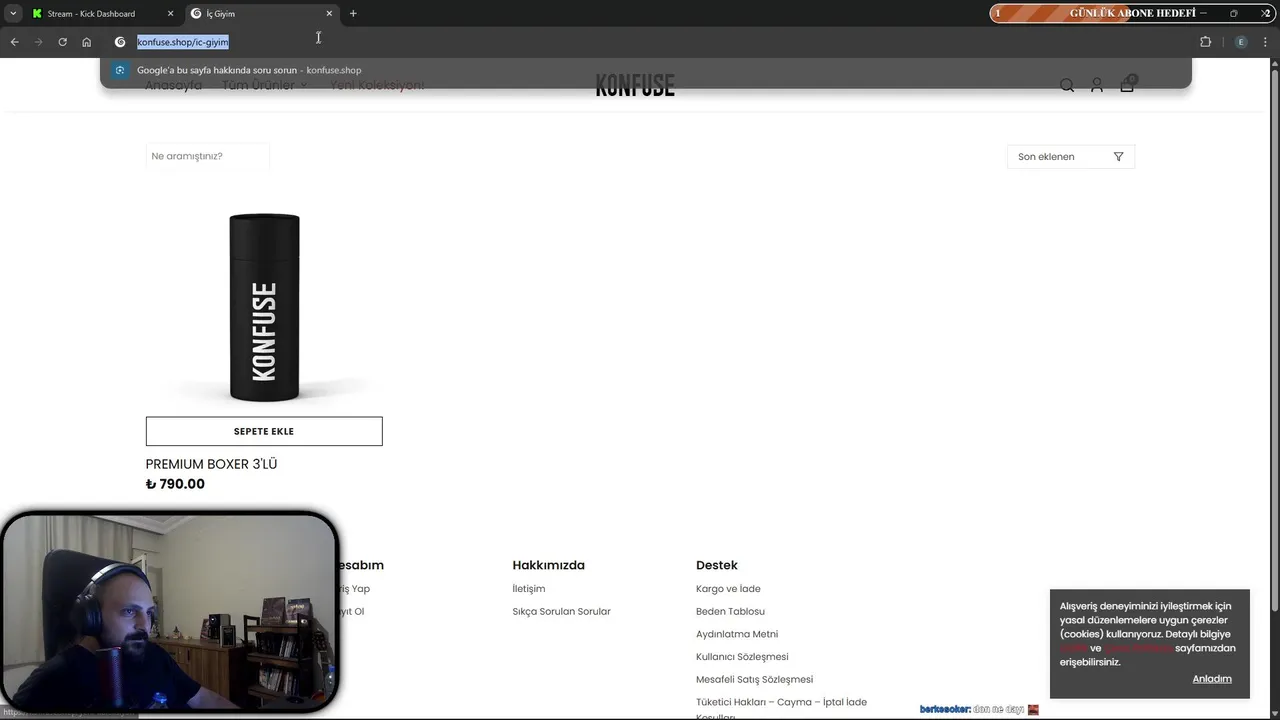Screen dimensions: 1280x720
Task: Open Kargo ve İade link
Action: (728, 589)
